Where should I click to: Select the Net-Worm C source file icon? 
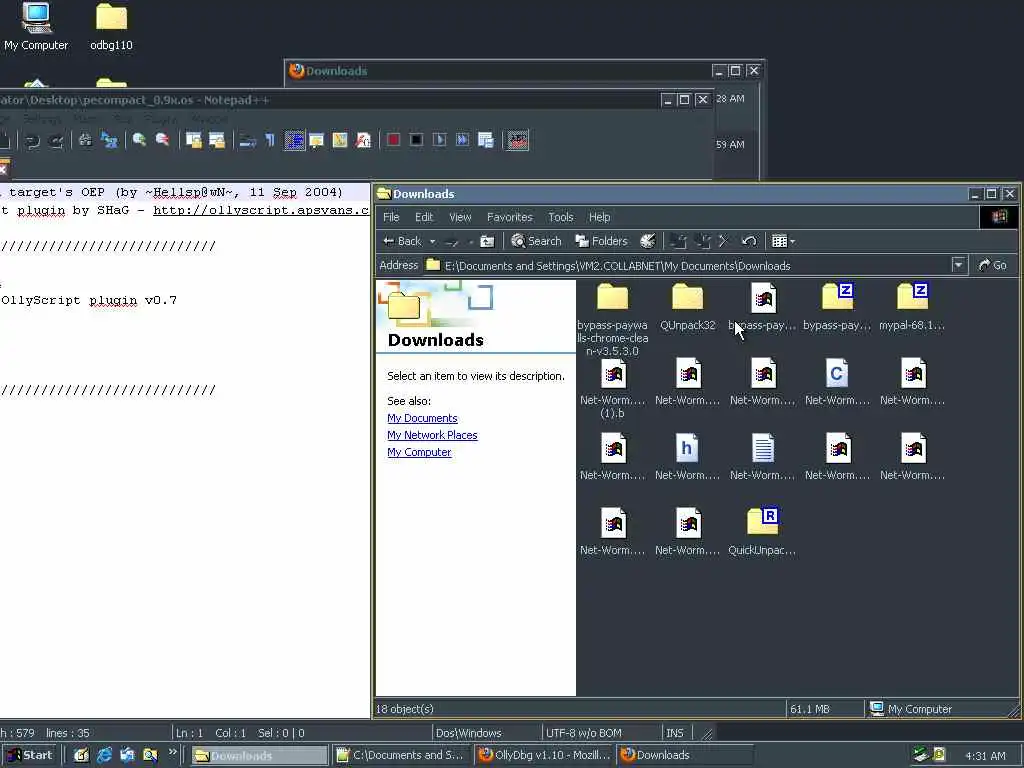point(837,382)
